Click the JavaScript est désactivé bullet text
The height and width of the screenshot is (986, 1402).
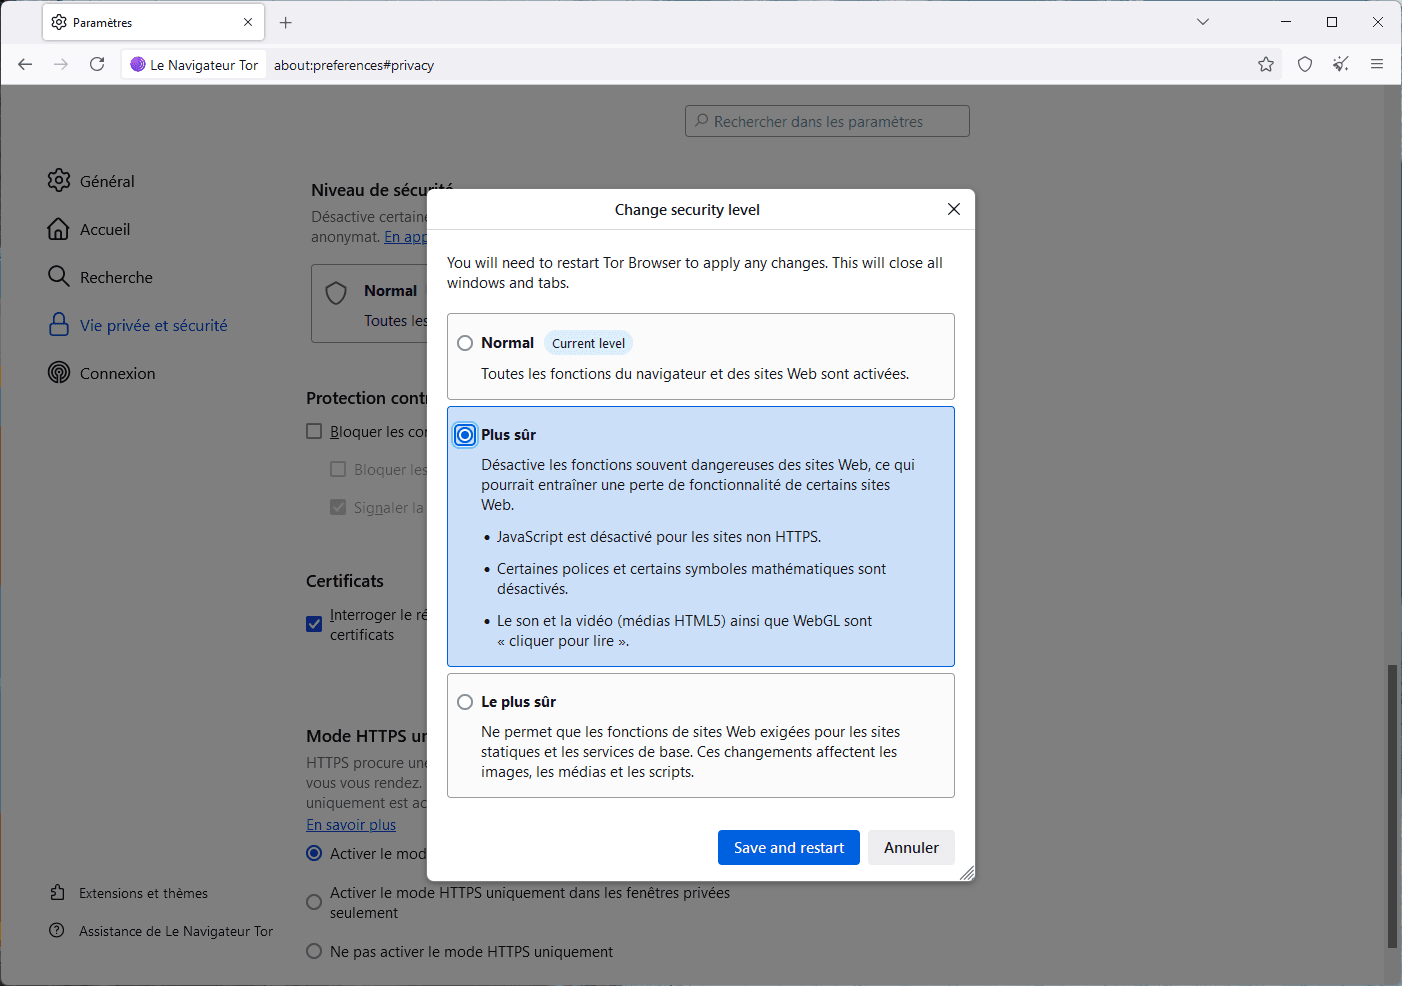(659, 537)
